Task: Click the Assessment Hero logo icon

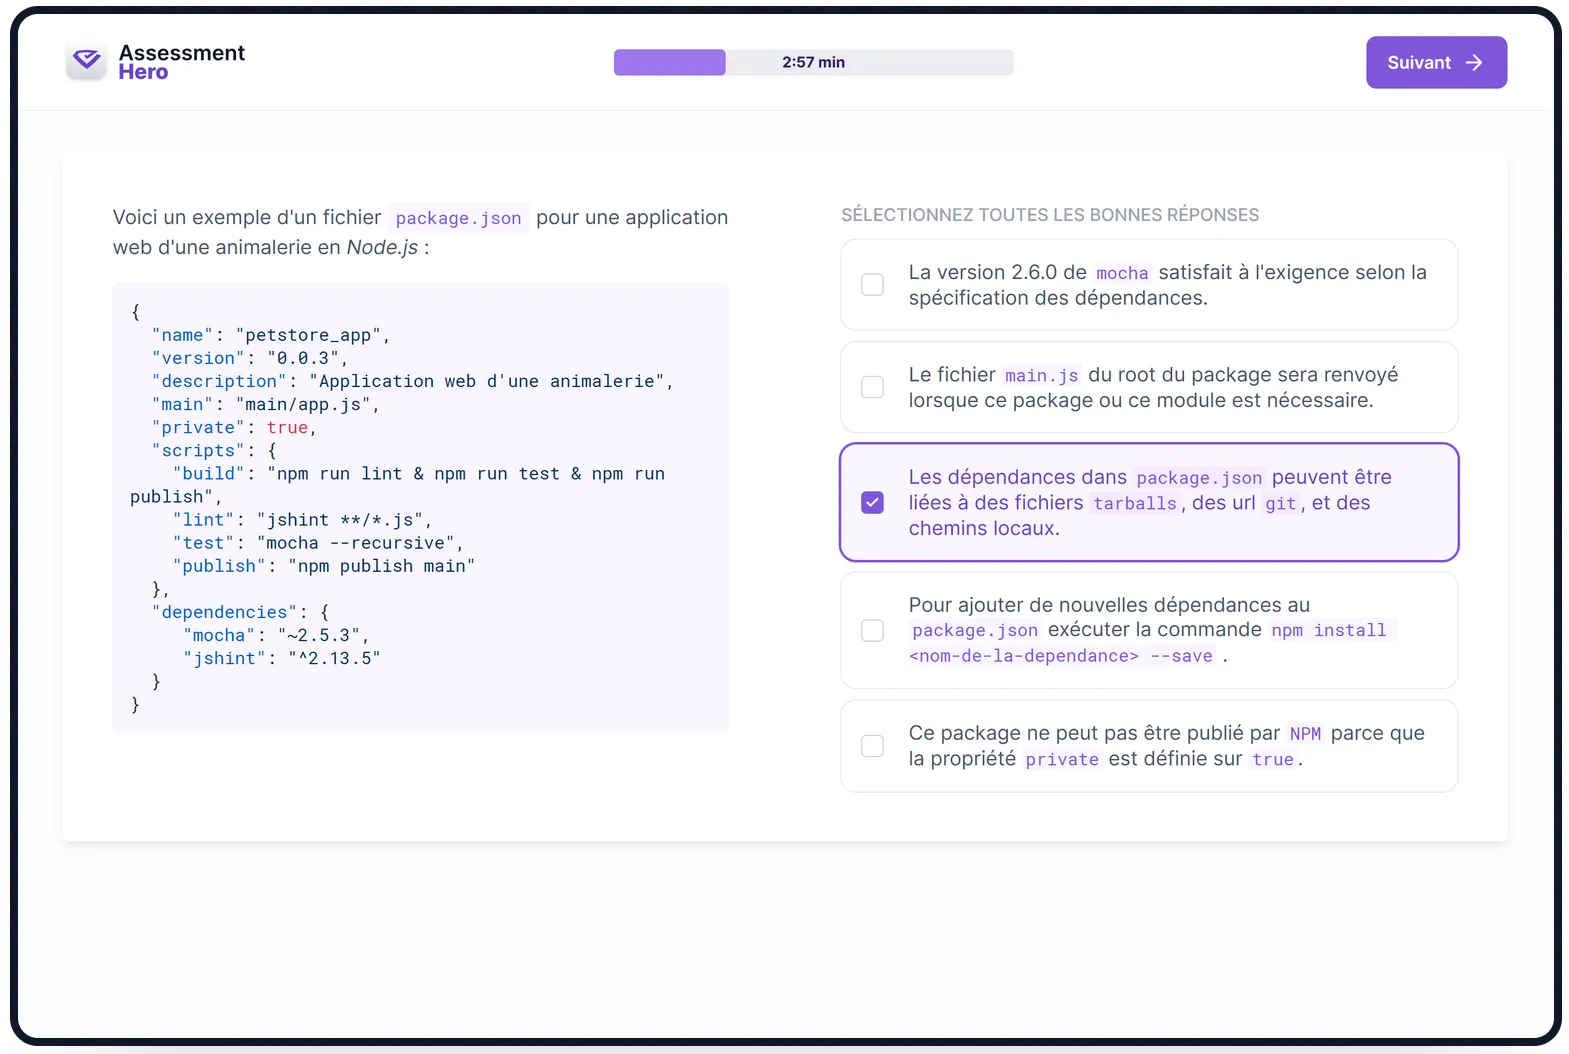Action: 87,62
